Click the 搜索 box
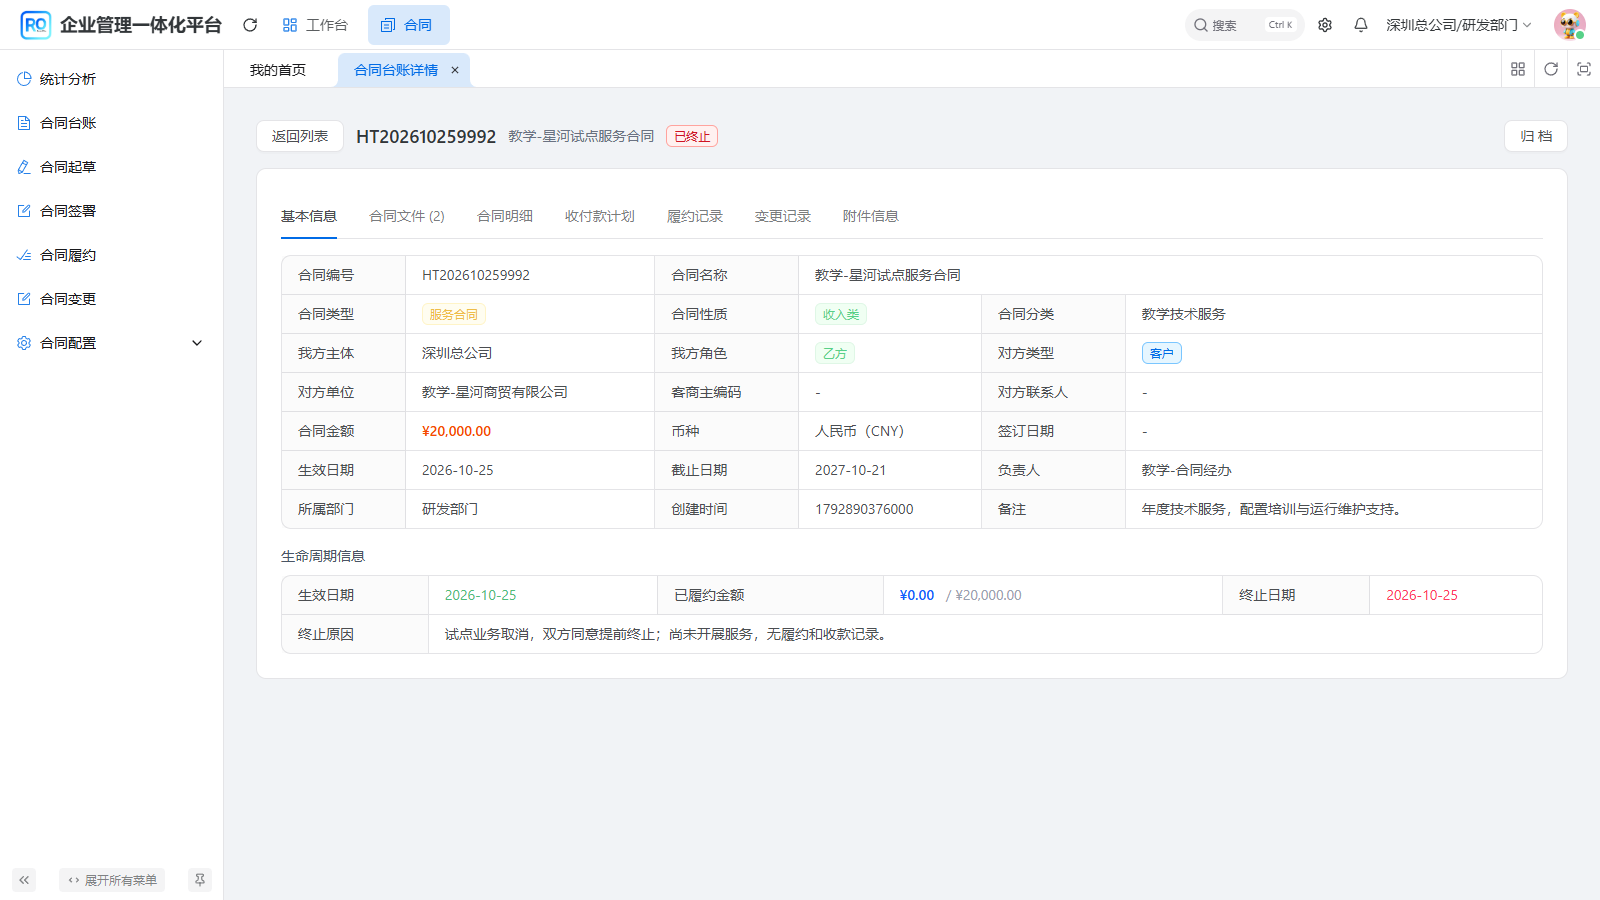This screenshot has height=900, width=1600. [x=1244, y=25]
